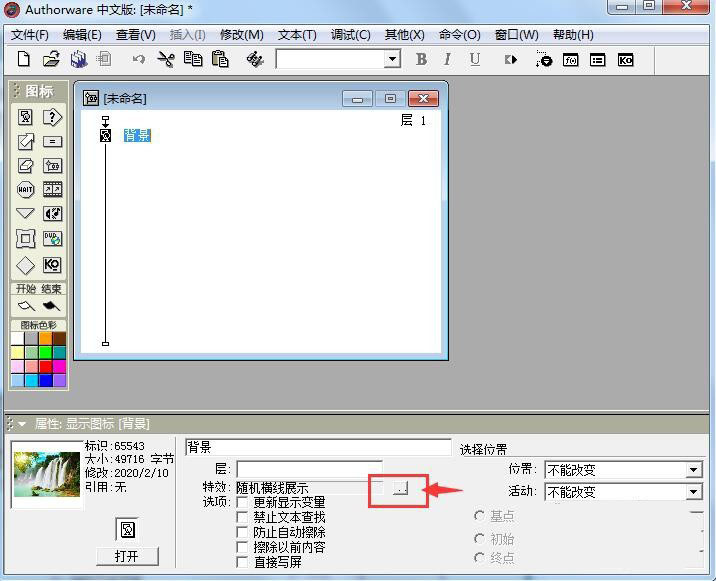Image resolution: width=716 pixels, height=581 pixels.
Task: Click the Bold formatting toolbar button
Action: pyautogui.click(x=421, y=60)
